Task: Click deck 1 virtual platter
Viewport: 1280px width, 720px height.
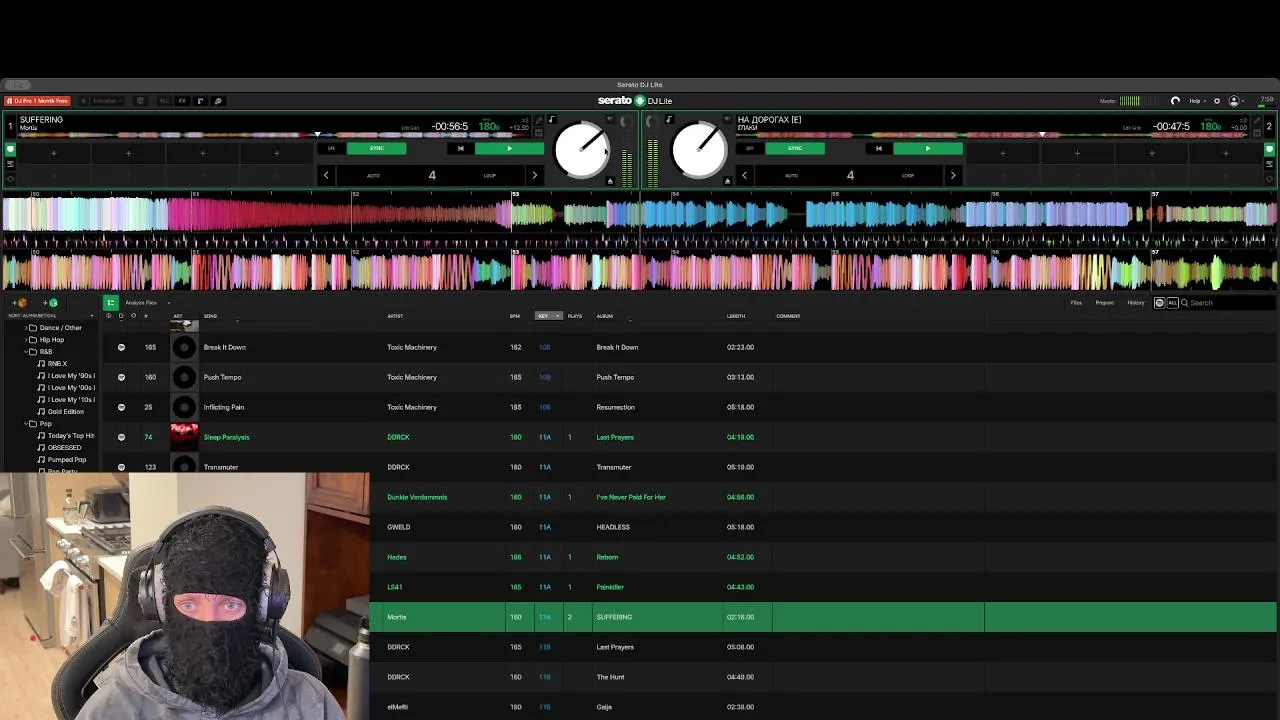Action: (582, 150)
